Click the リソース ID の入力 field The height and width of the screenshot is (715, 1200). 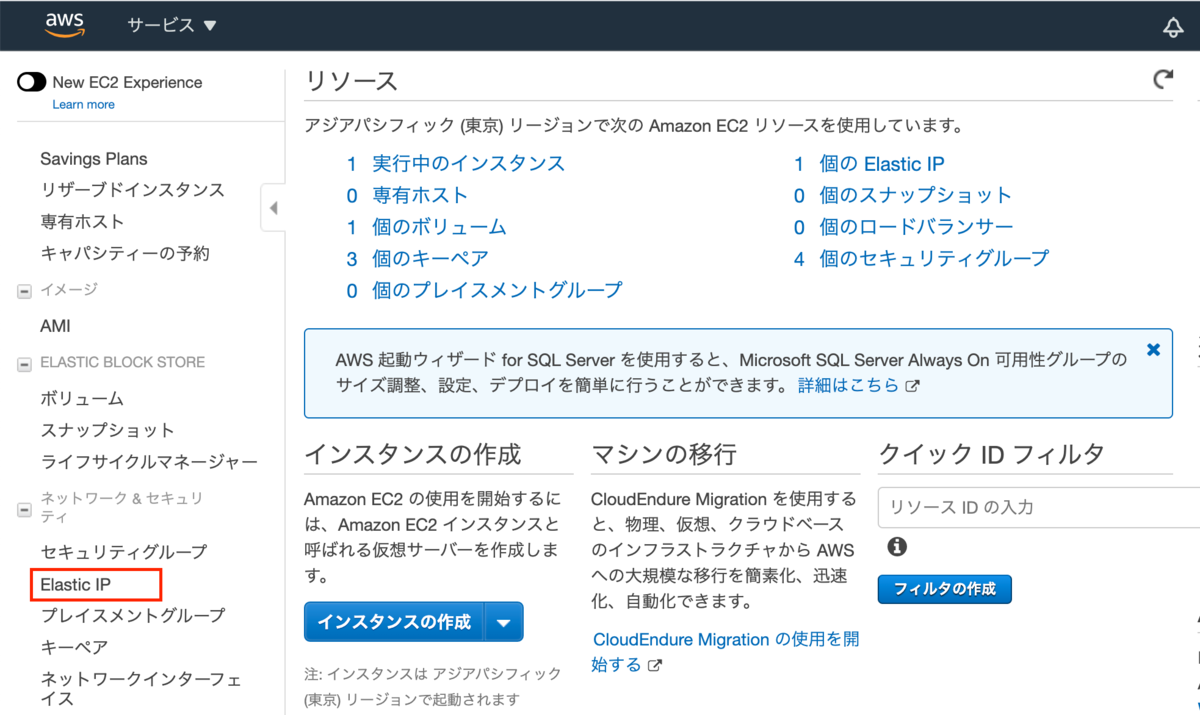point(1038,507)
